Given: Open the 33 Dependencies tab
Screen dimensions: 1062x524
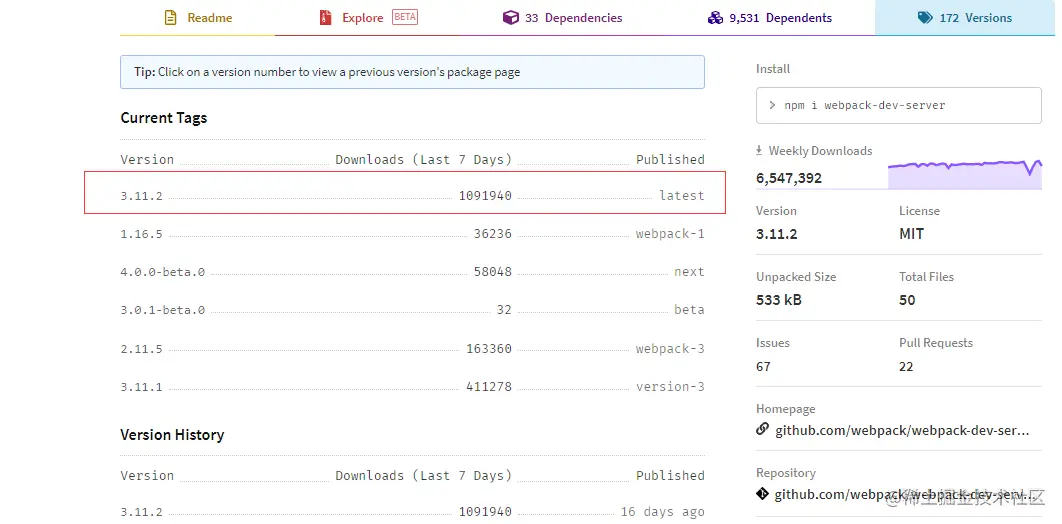Looking at the screenshot, I should [x=562, y=18].
